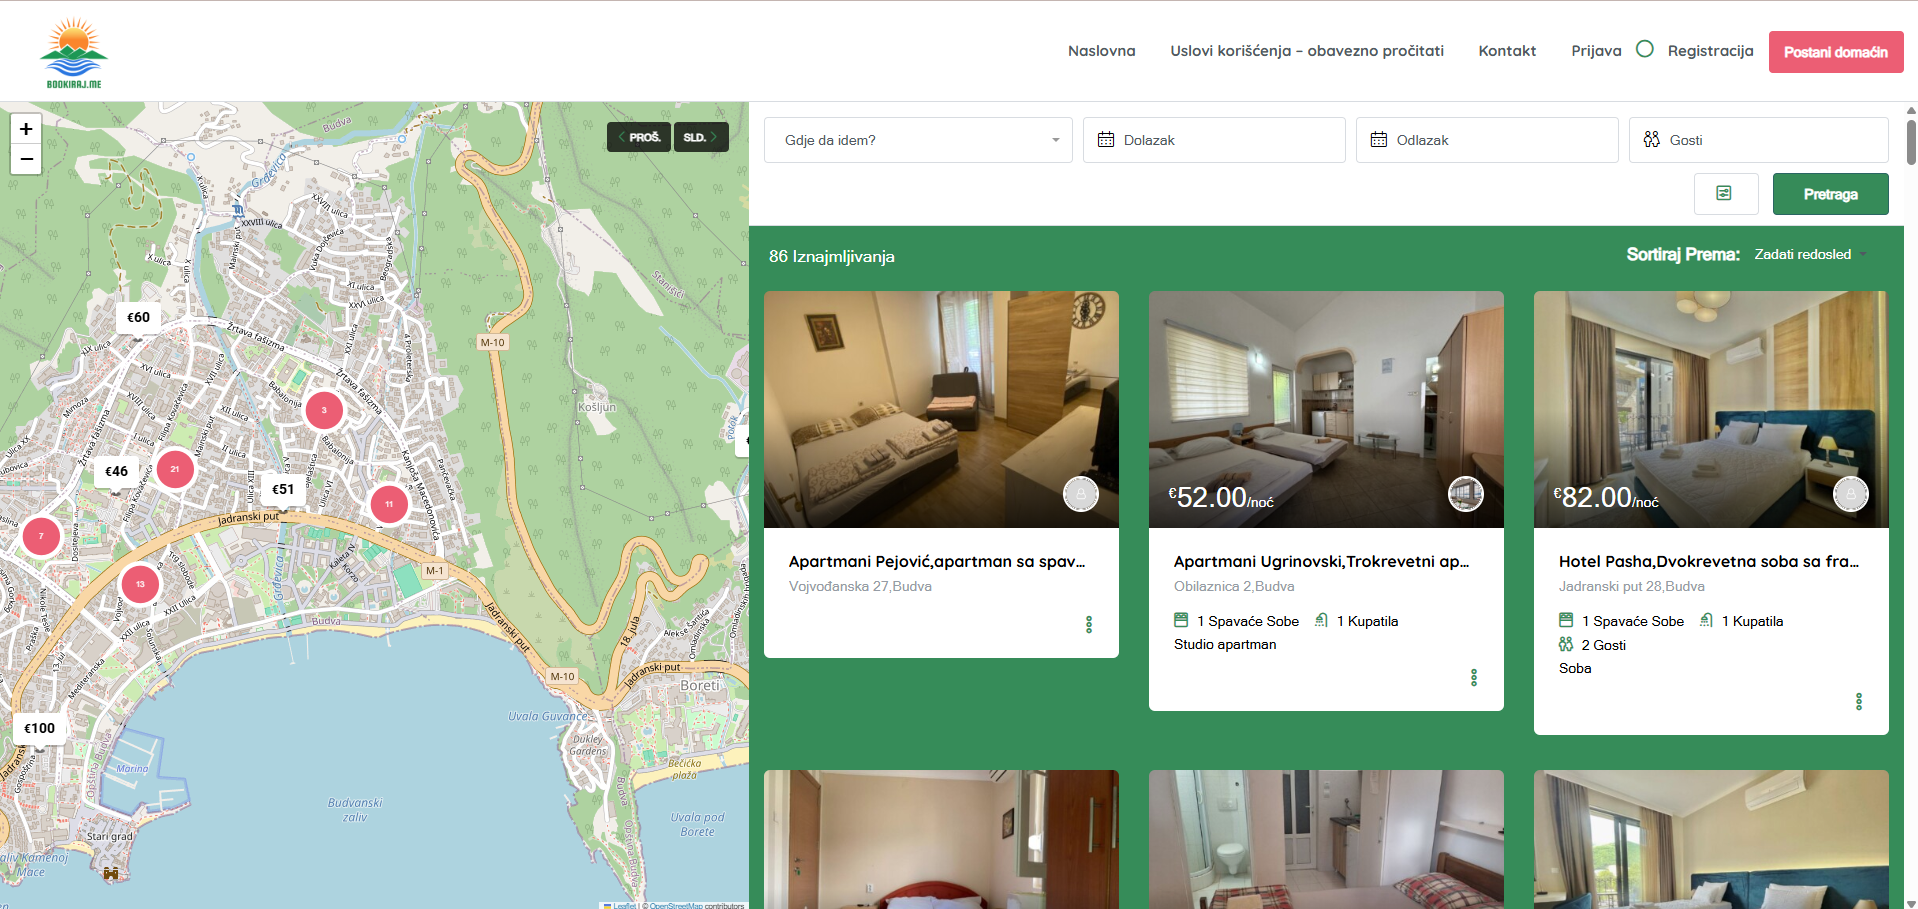Click the 21-listing cluster marker on map
The image size is (1918, 909).
click(x=175, y=469)
